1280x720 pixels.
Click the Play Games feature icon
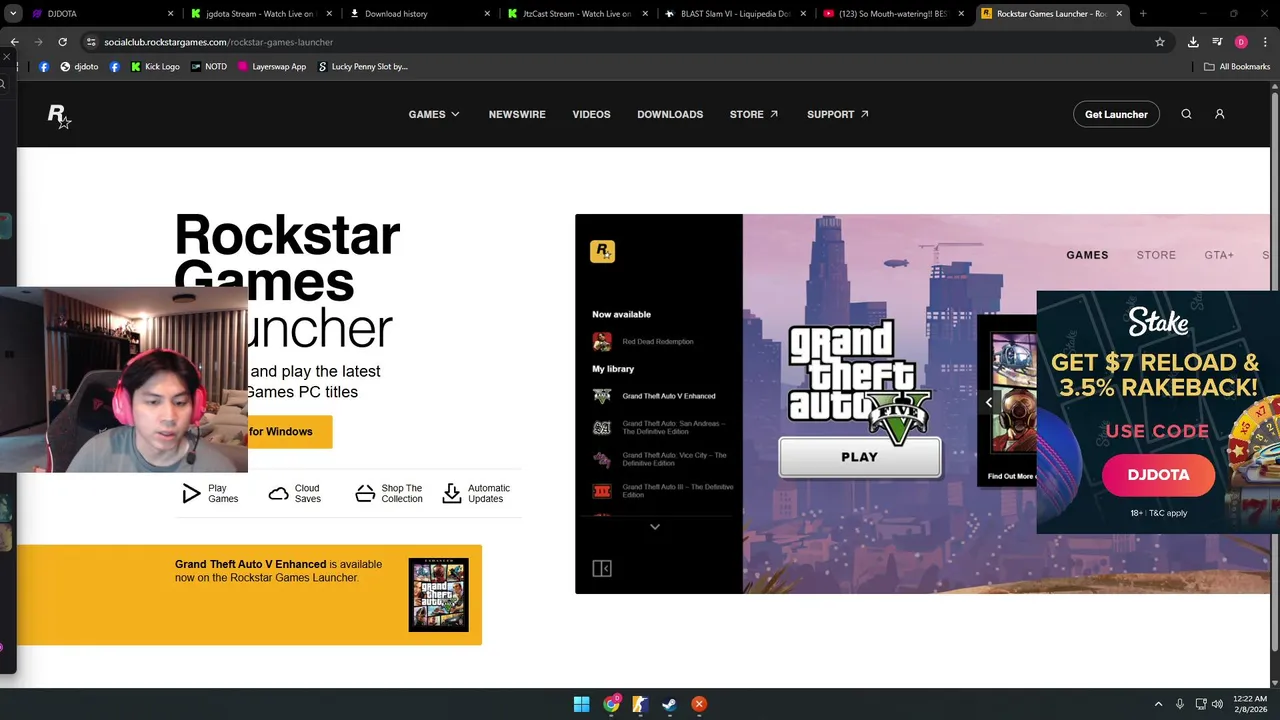click(191, 493)
